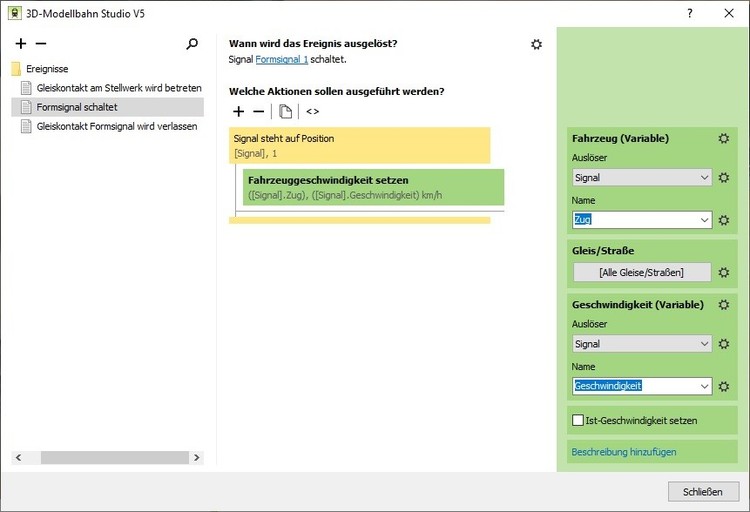Screen dimensions: 750x512
Task: Expand the Geschwindigkeit name dropdown
Action: (705, 386)
